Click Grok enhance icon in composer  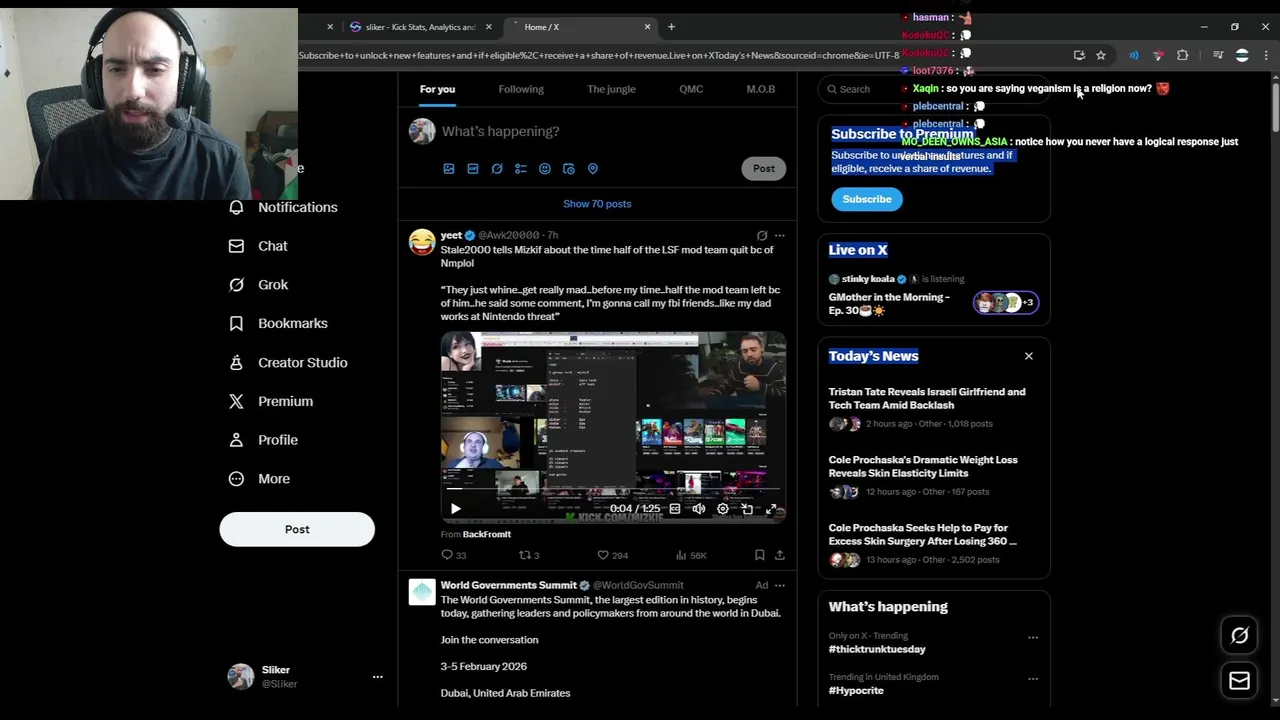pyautogui.click(x=497, y=169)
